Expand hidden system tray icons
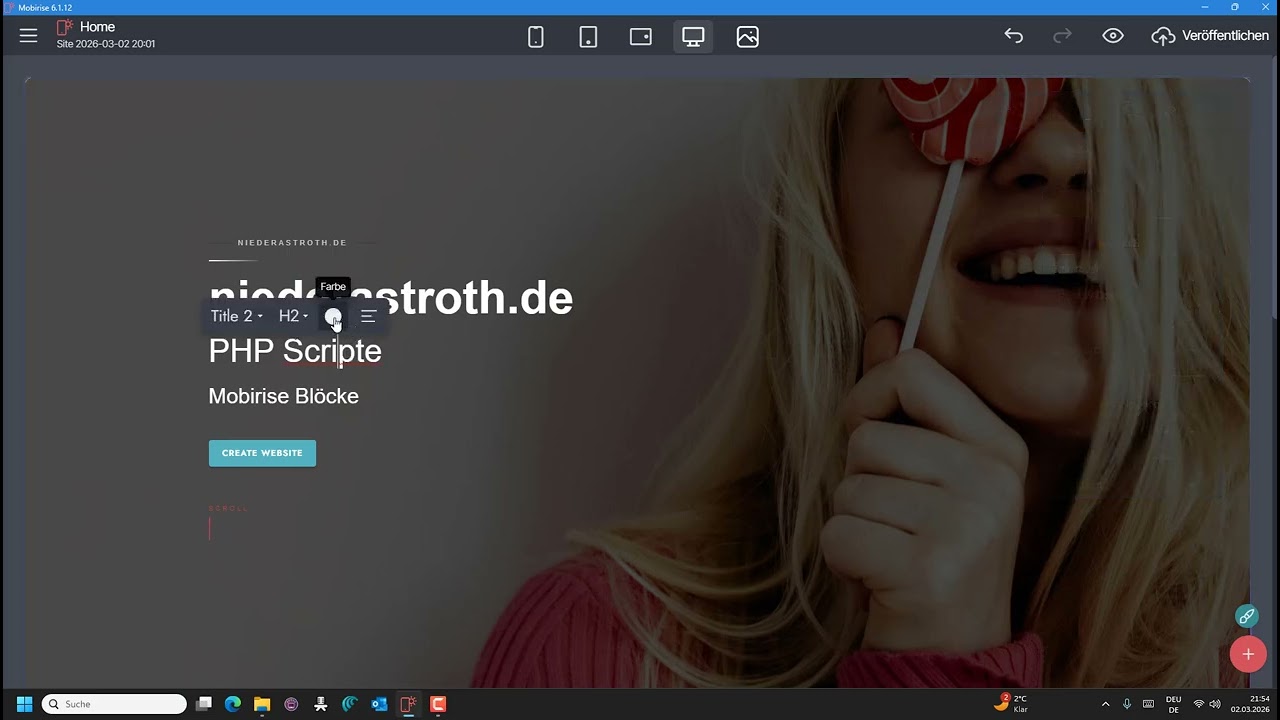The image size is (1280, 720). click(x=1105, y=704)
